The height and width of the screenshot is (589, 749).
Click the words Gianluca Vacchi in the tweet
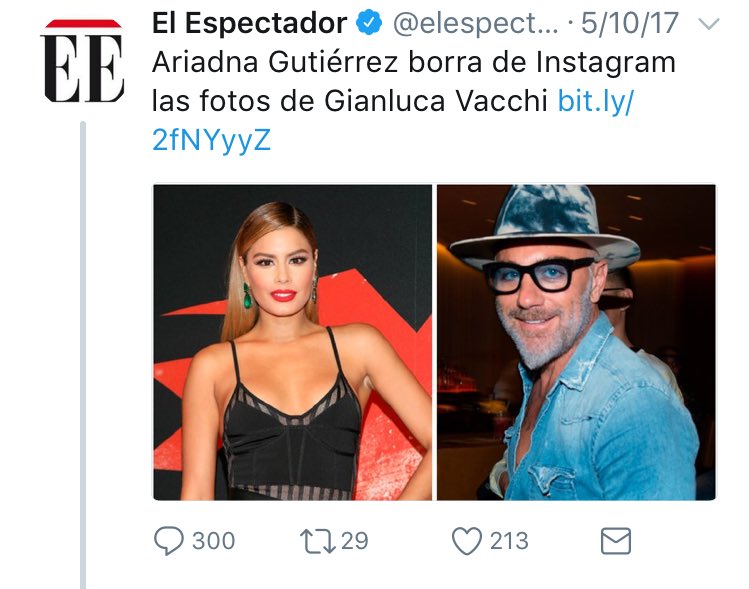436,101
